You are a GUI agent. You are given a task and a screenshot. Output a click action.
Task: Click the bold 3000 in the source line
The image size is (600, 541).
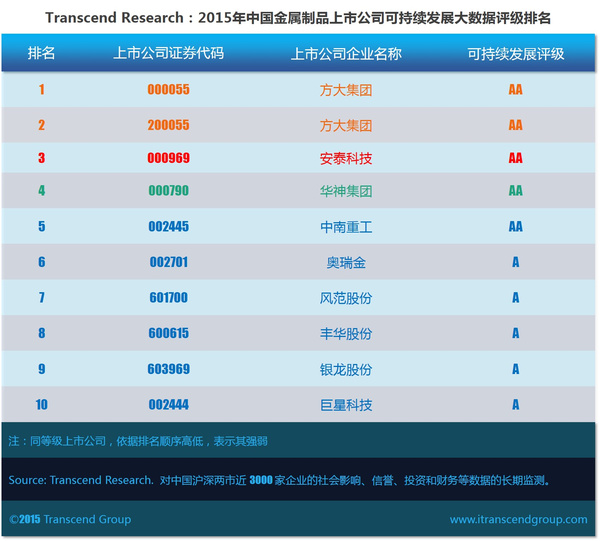pyautogui.click(x=262, y=480)
